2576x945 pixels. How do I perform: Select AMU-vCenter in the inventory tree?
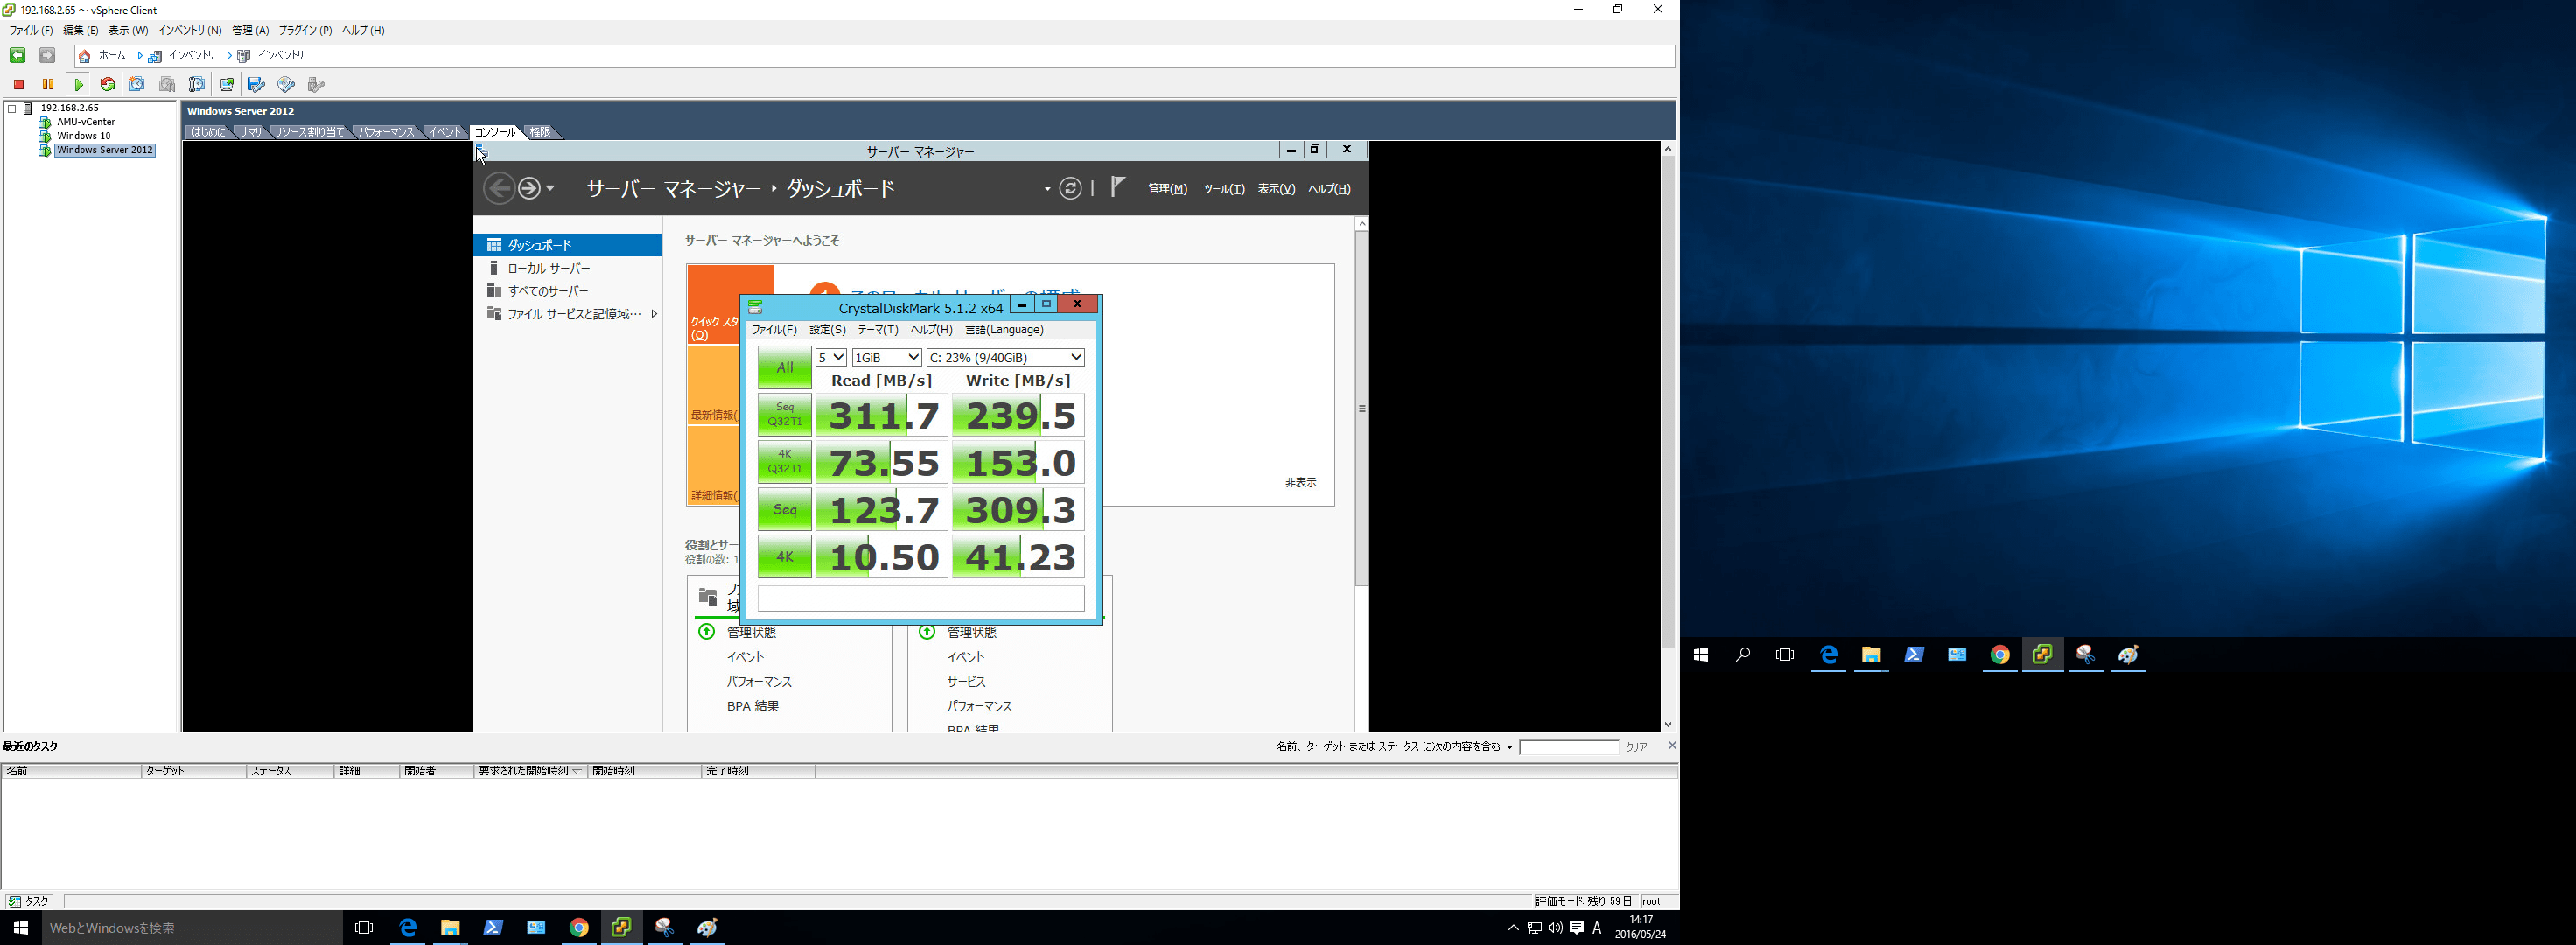point(86,122)
